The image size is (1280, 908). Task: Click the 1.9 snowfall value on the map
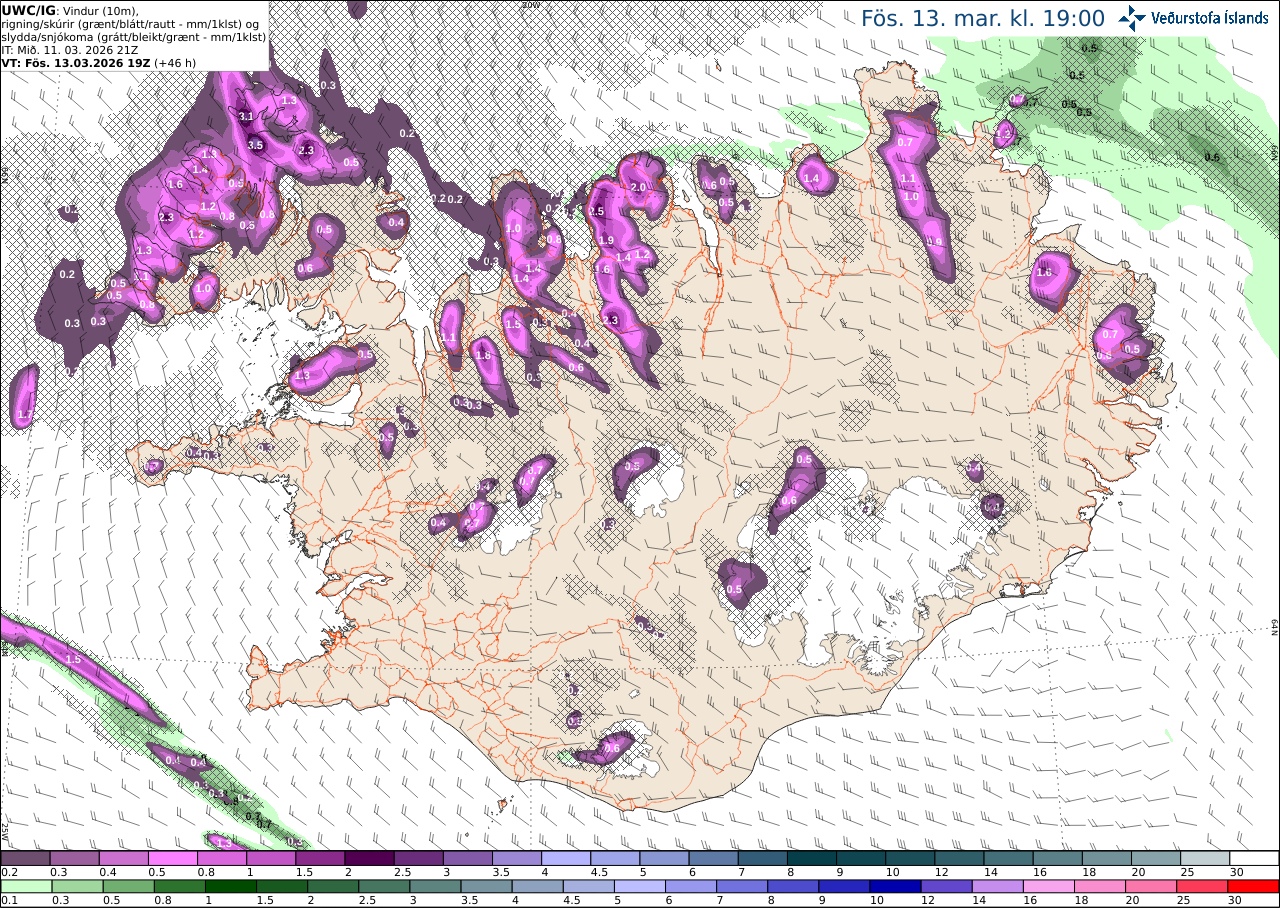(605, 241)
